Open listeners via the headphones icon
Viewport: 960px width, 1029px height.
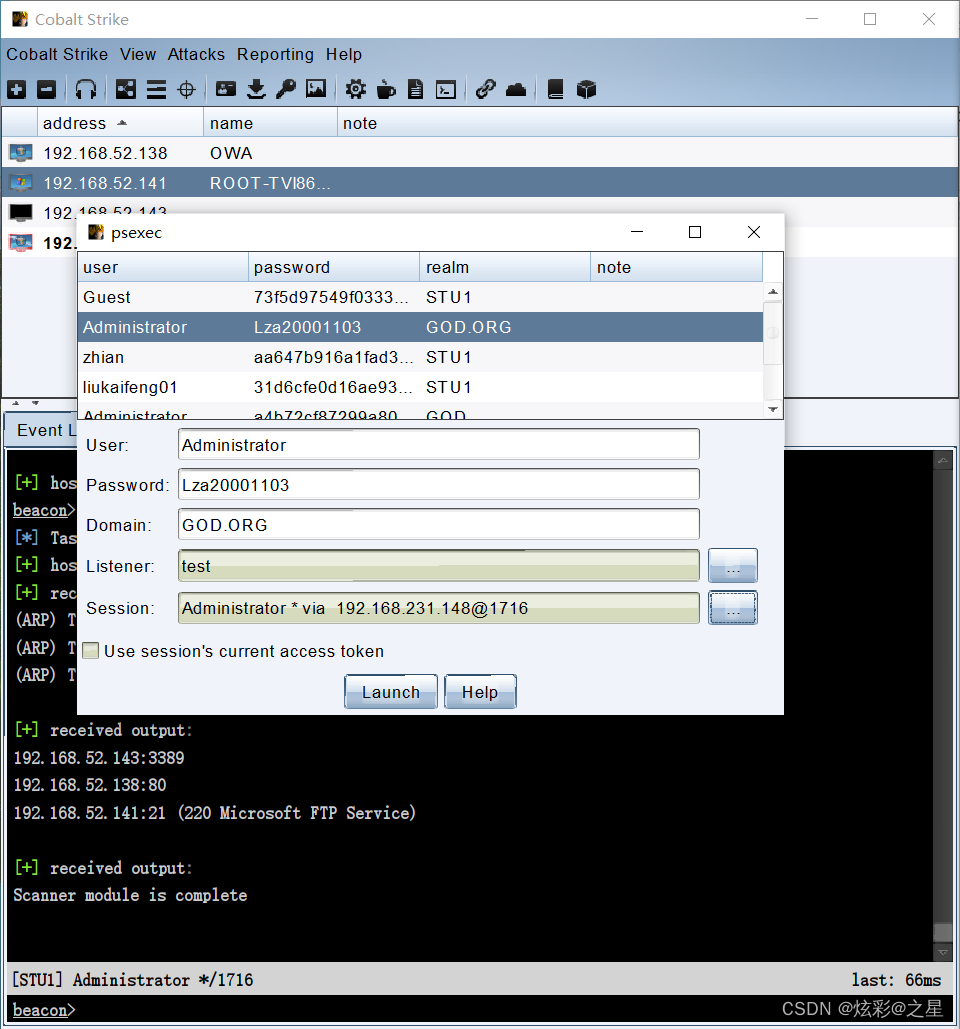[x=86, y=89]
